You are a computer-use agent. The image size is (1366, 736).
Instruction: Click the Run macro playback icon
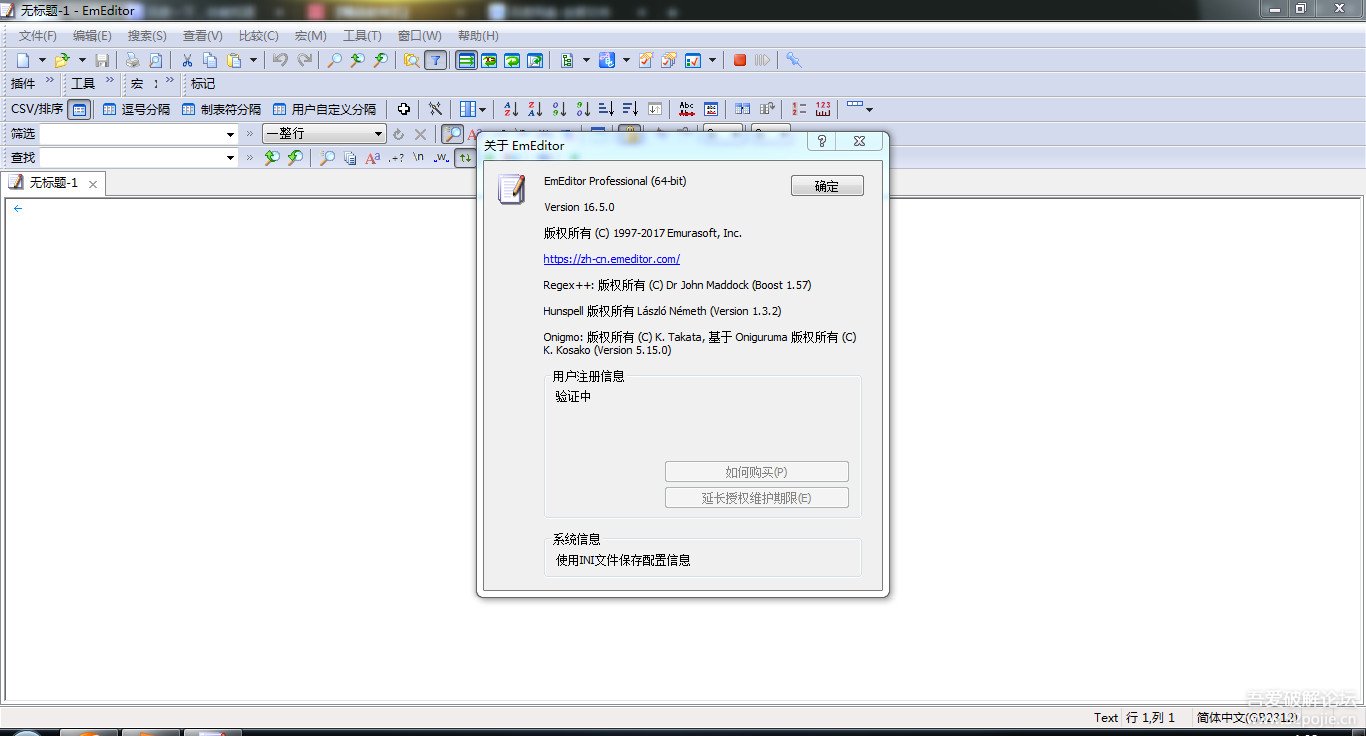click(763, 60)
